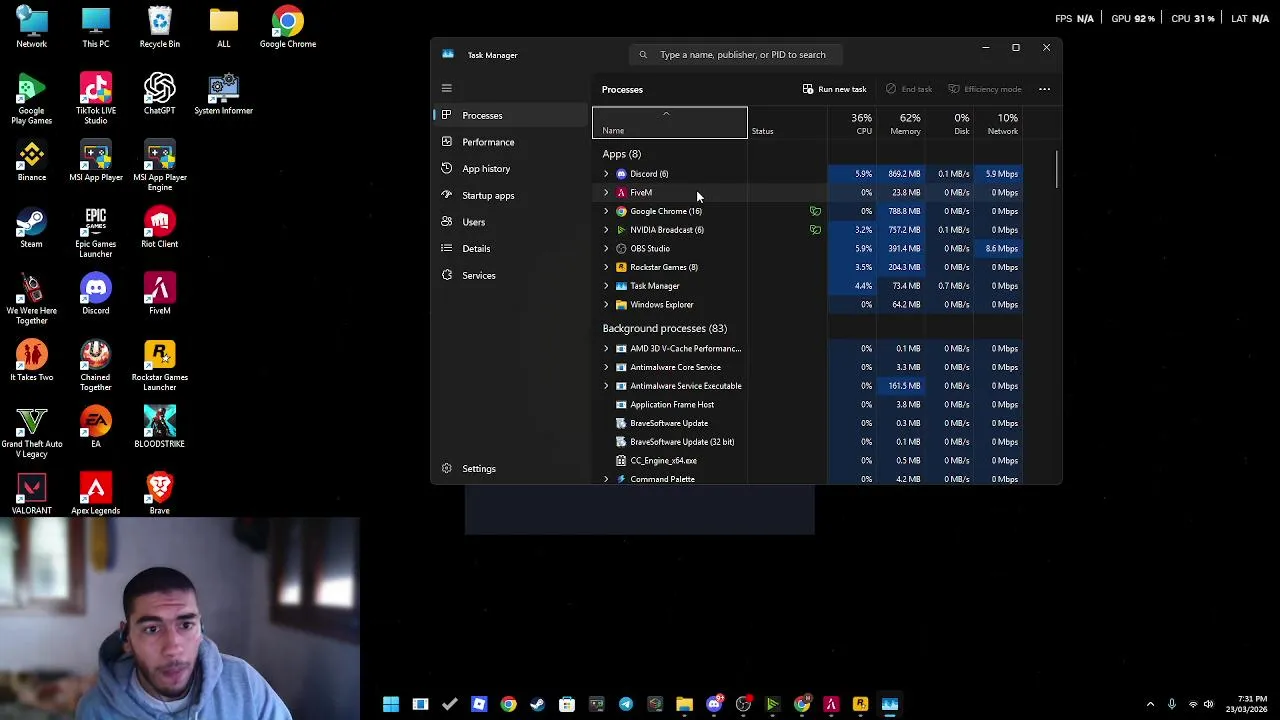Expand the NVIDIA Broadcast (6) group
The image size is (1280, 720).
point(606,230)
